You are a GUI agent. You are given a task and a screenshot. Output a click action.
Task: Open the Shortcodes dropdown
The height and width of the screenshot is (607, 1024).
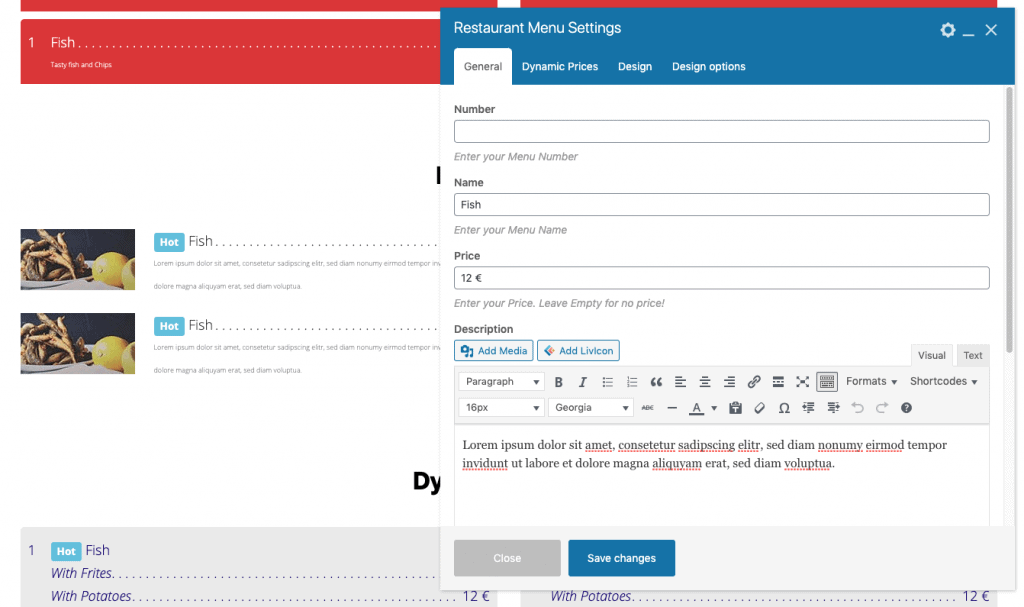click(938, 381)
